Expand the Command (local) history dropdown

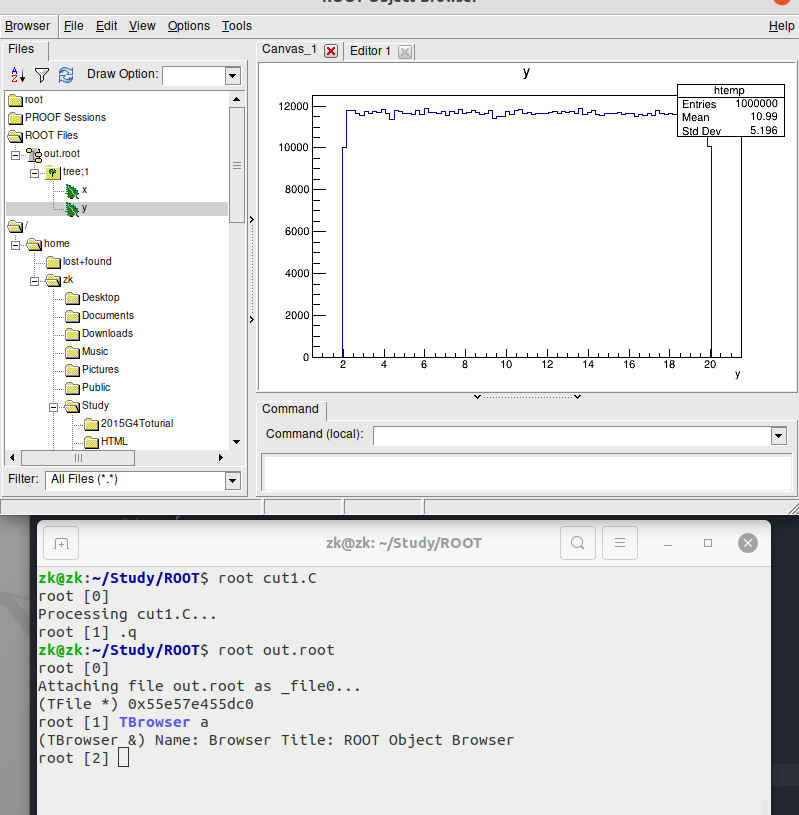(778, 436)
